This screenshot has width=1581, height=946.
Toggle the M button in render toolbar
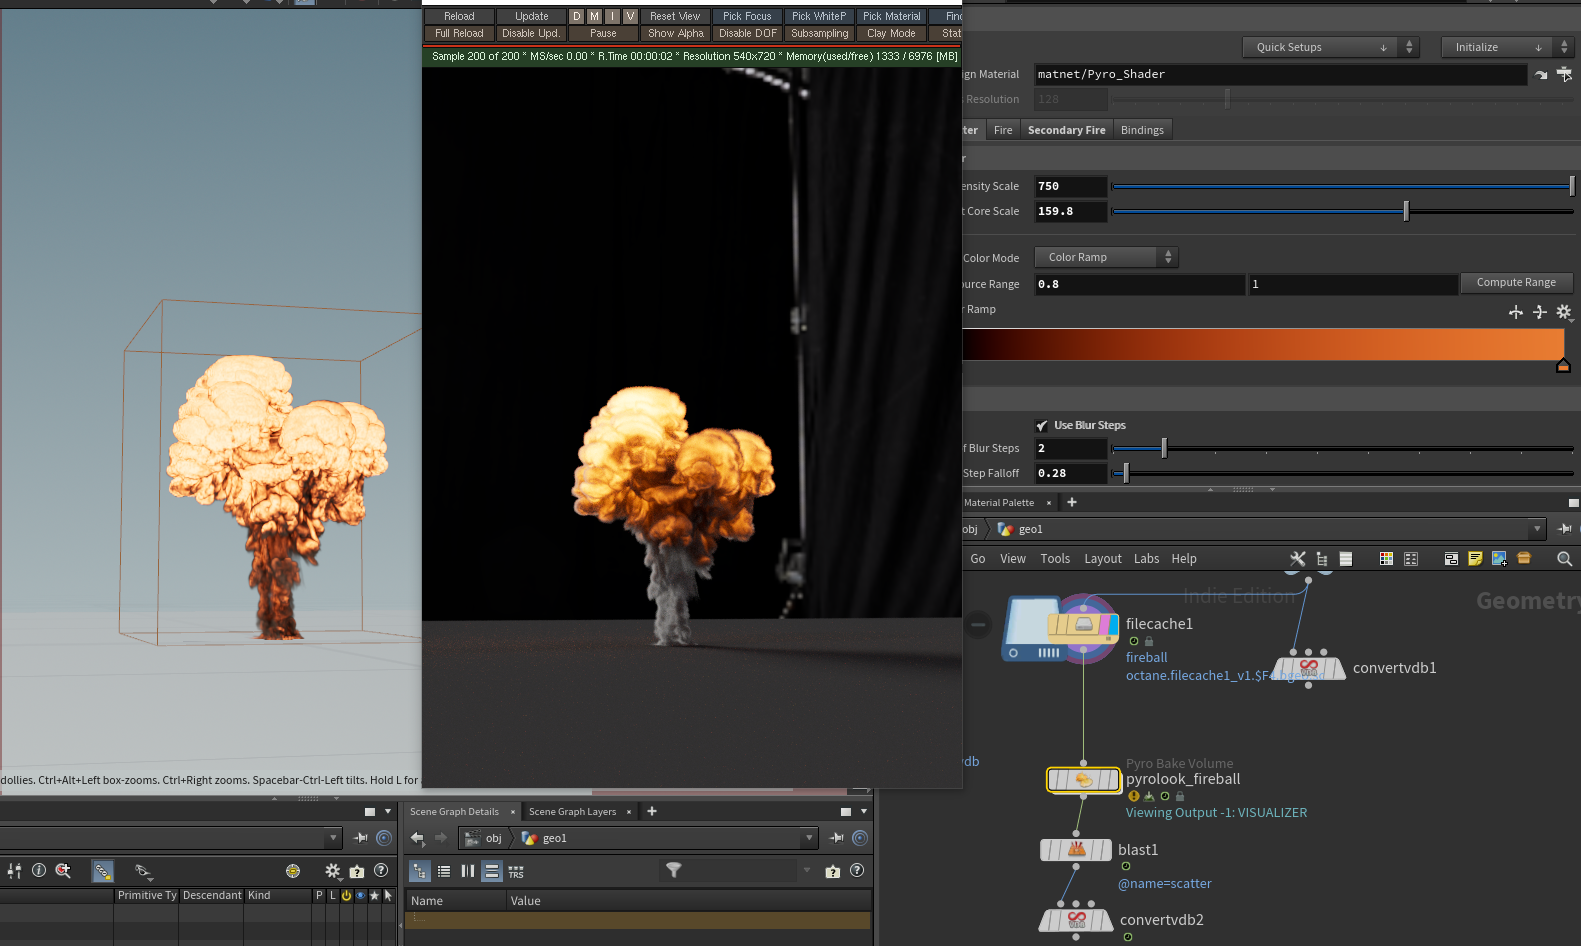click(x=594, y=17)
